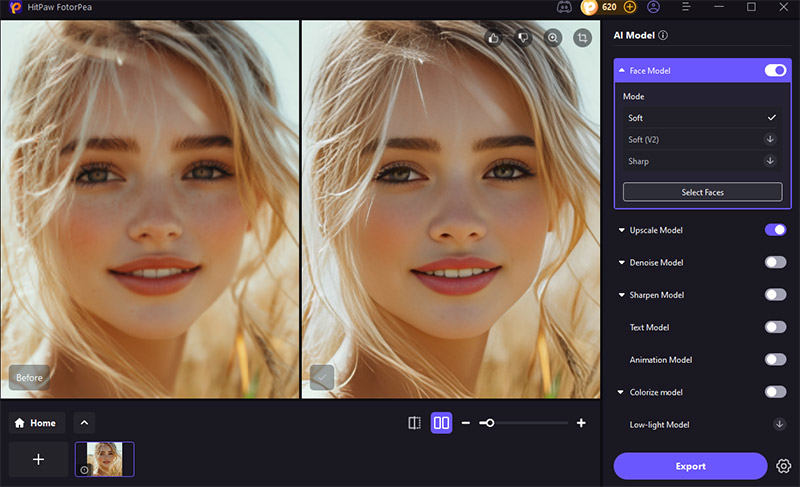Image resolution: width=800 pixels, height=487 pixels.
Task: Go to Home
Action: click(36, 423)
